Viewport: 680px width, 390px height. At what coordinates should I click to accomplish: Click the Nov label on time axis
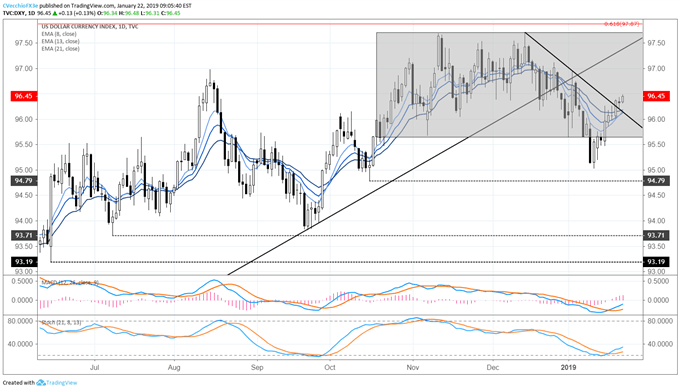click(413, 367)
